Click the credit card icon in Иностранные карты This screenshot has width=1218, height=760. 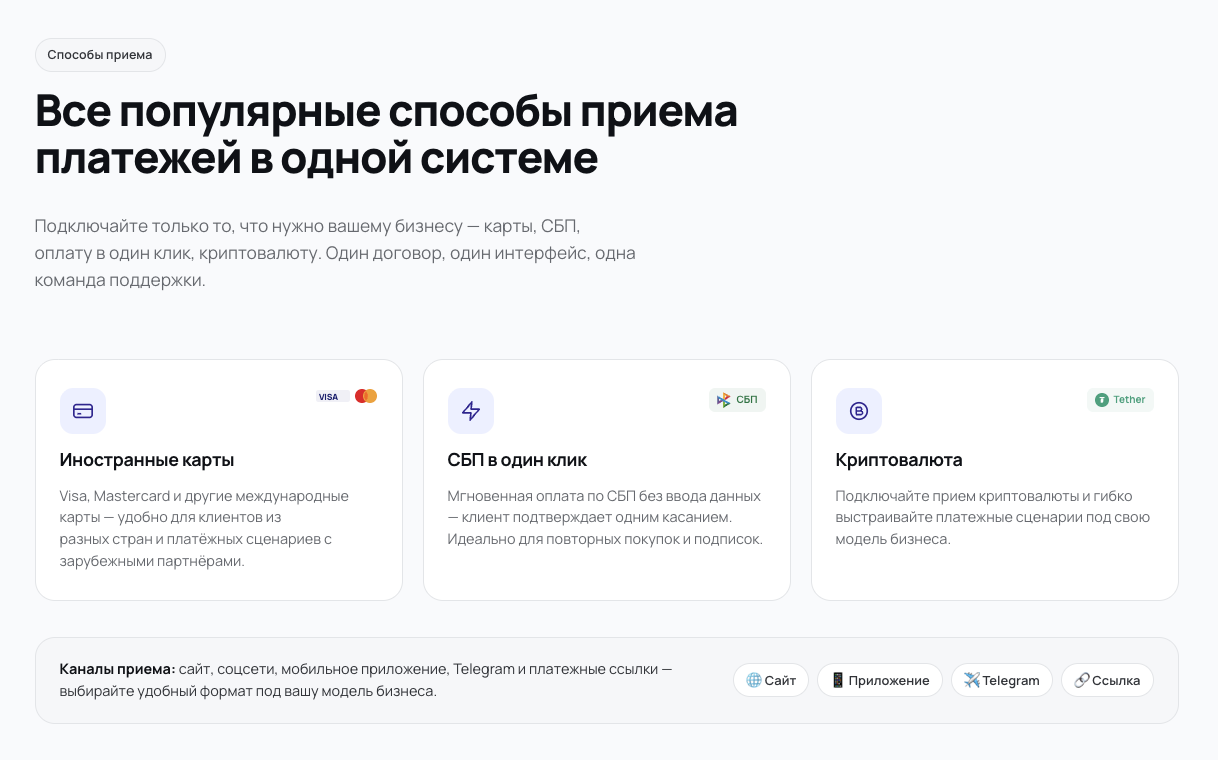83,411
